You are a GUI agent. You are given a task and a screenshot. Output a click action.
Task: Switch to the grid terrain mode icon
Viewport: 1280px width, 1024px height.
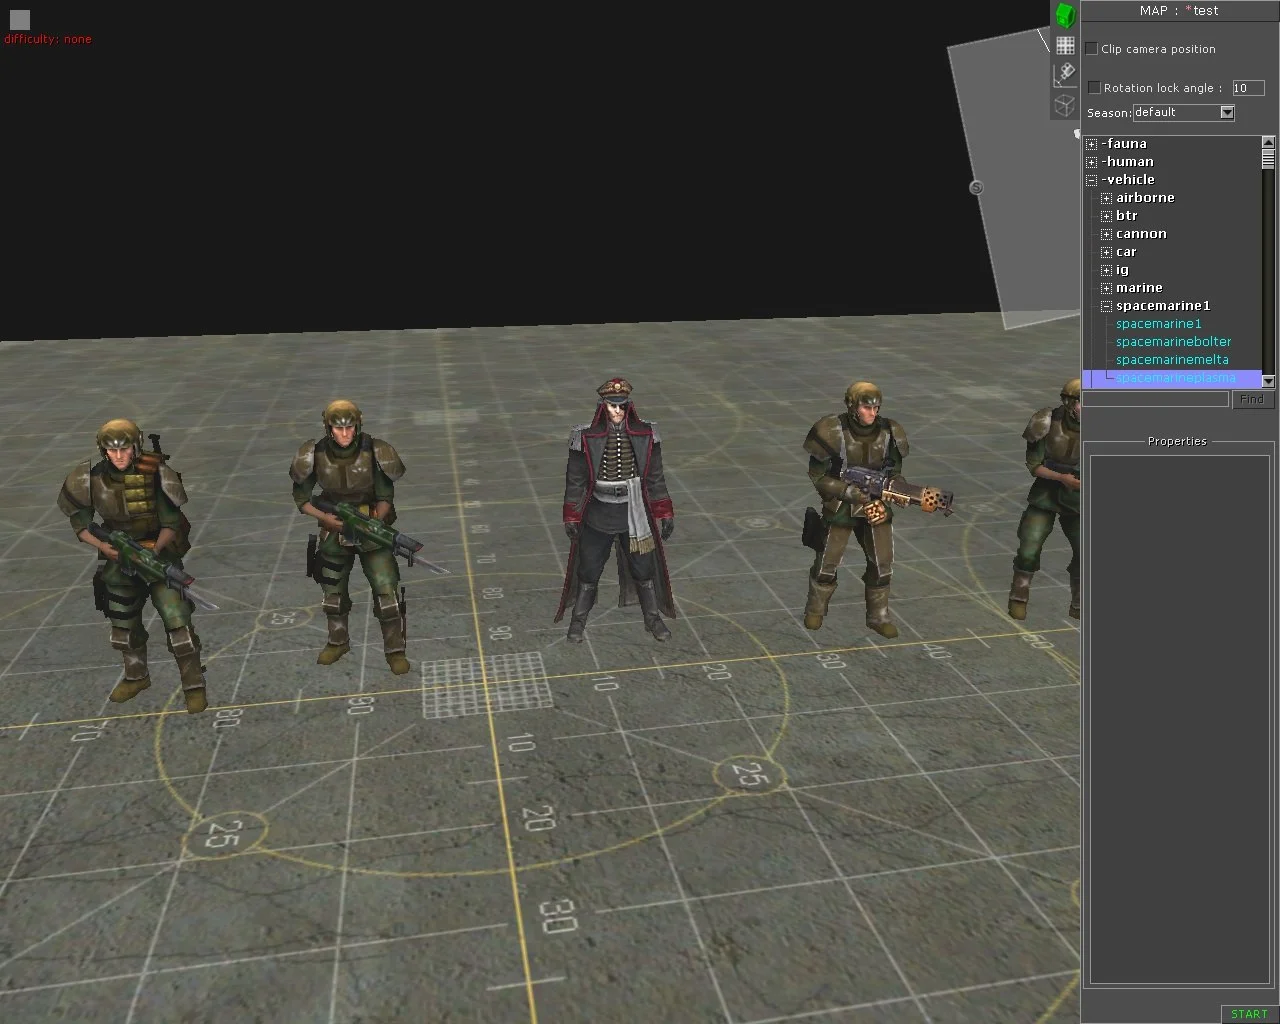tap(1065, 46)
